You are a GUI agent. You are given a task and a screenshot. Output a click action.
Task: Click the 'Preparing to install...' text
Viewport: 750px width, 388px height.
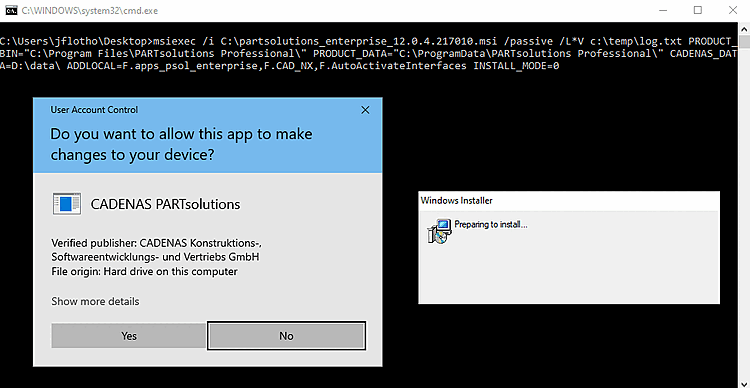click(491, 224)
